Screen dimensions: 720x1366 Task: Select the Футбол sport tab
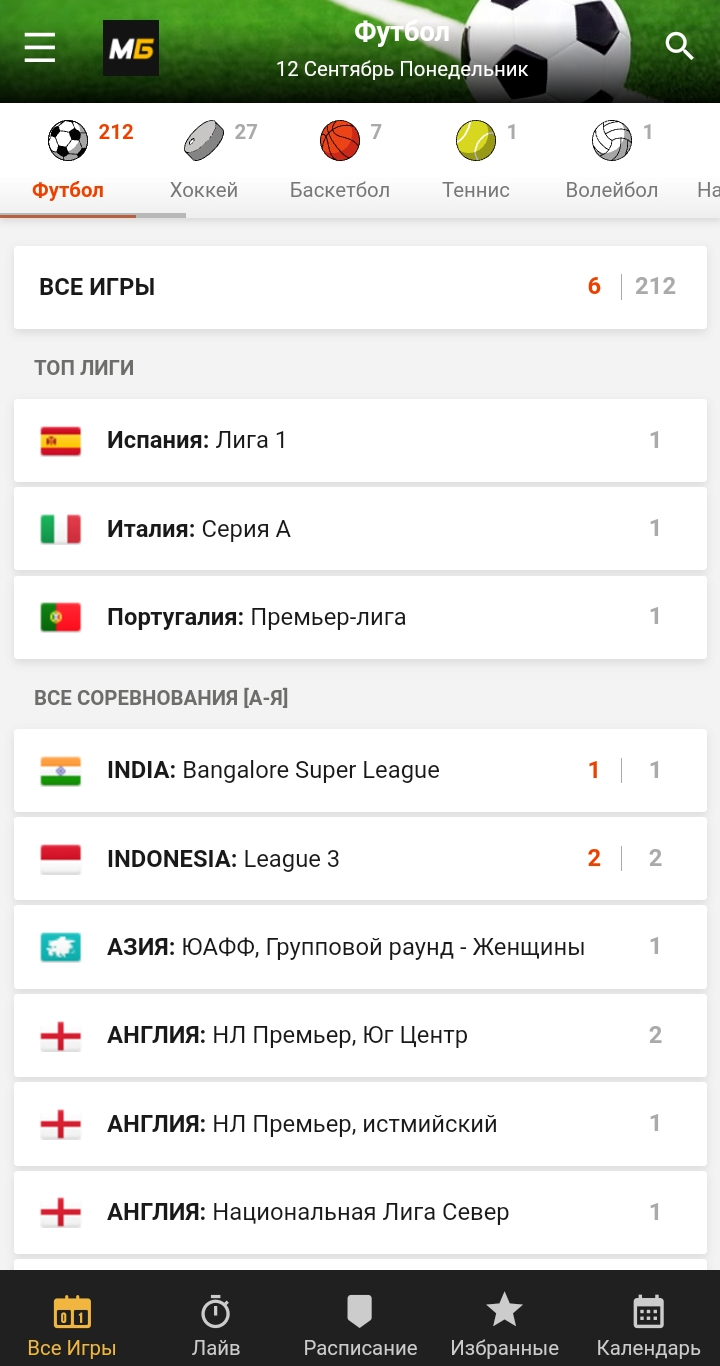(x=68, y=160)
